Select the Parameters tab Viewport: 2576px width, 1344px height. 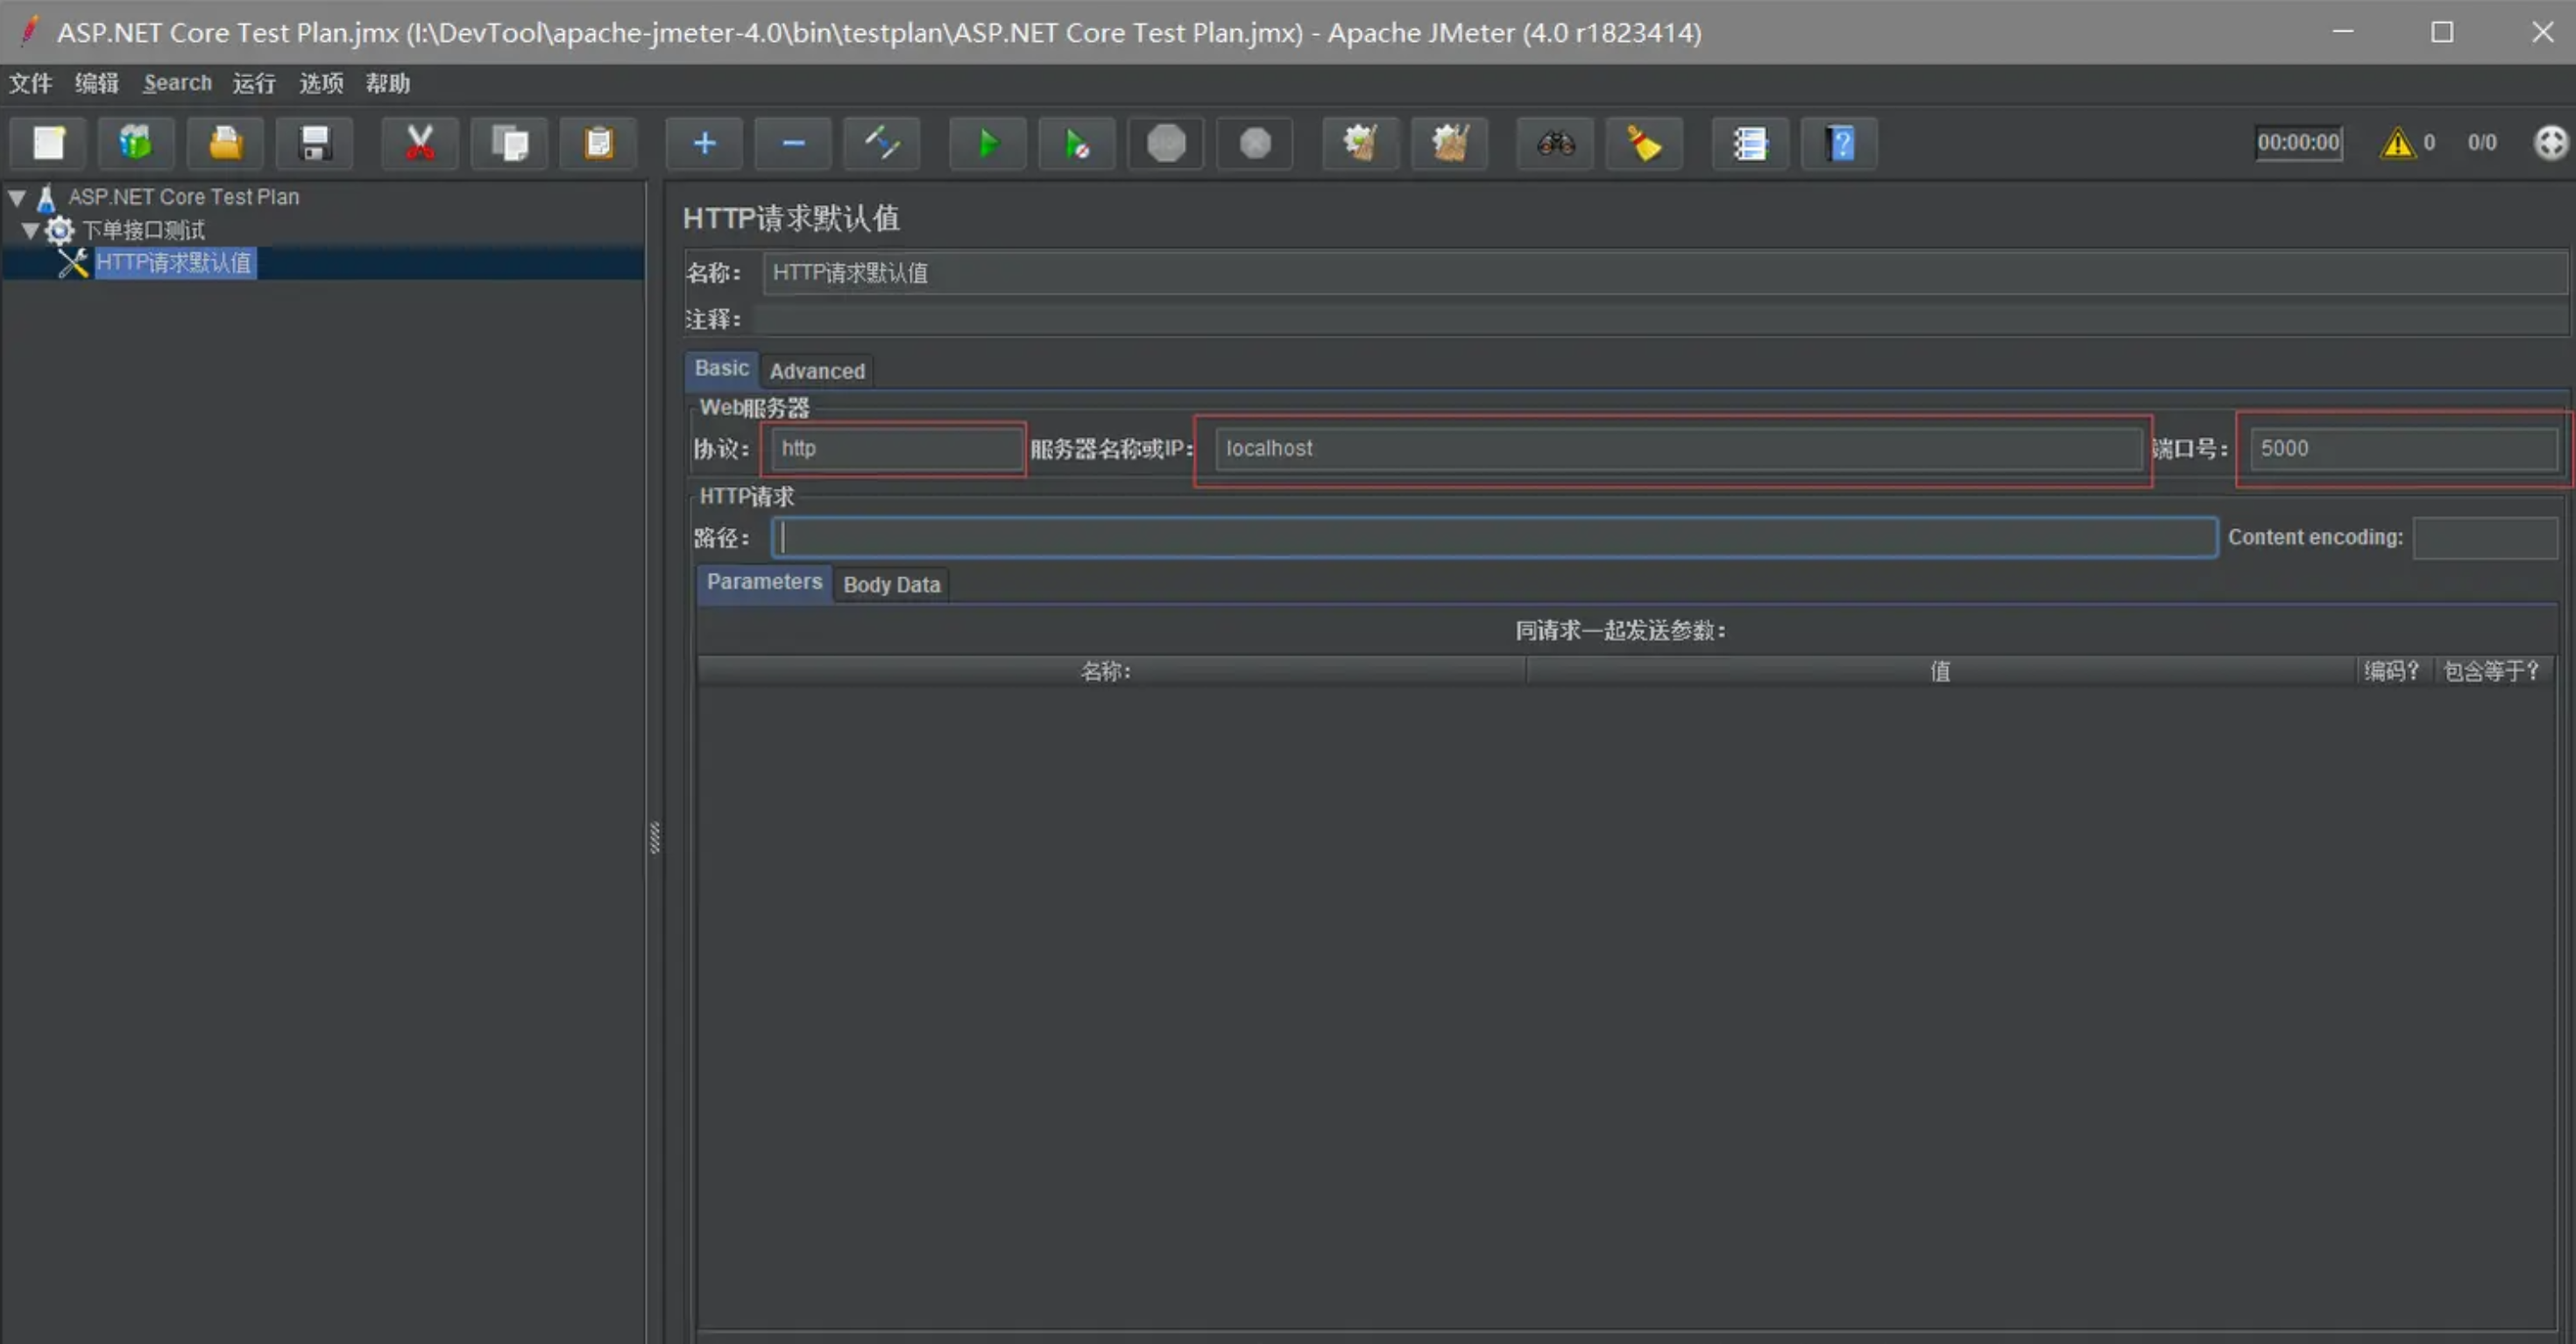(763, 581)
